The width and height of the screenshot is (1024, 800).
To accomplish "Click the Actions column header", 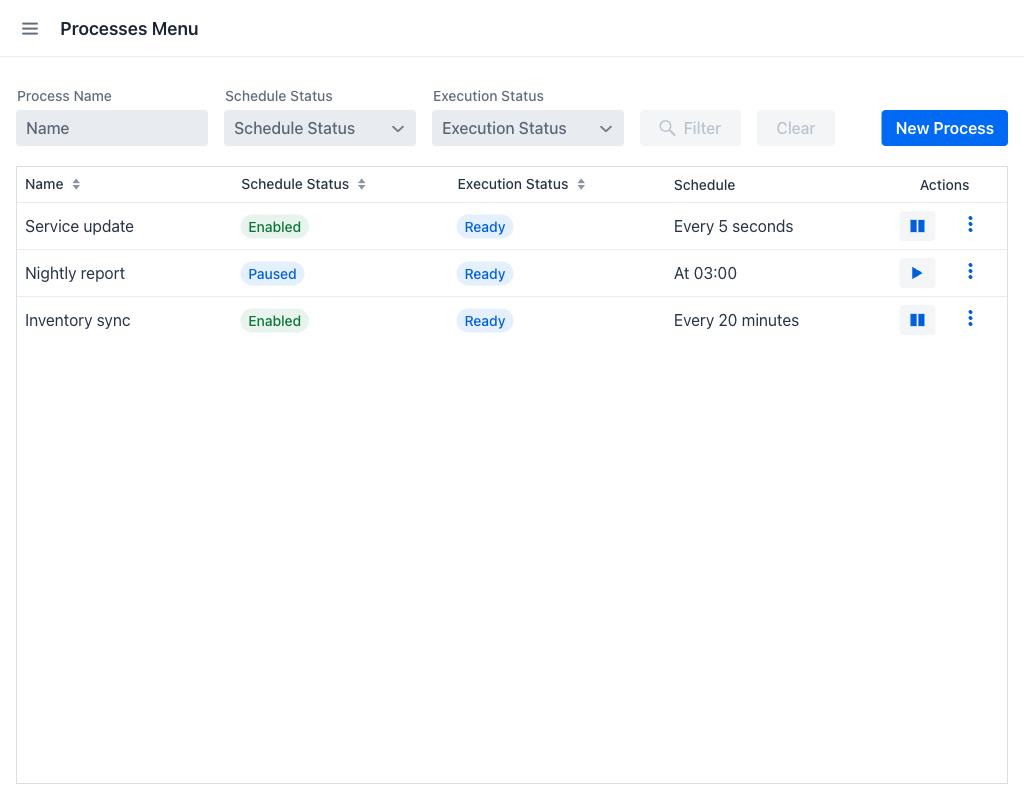I will point(944,185).
